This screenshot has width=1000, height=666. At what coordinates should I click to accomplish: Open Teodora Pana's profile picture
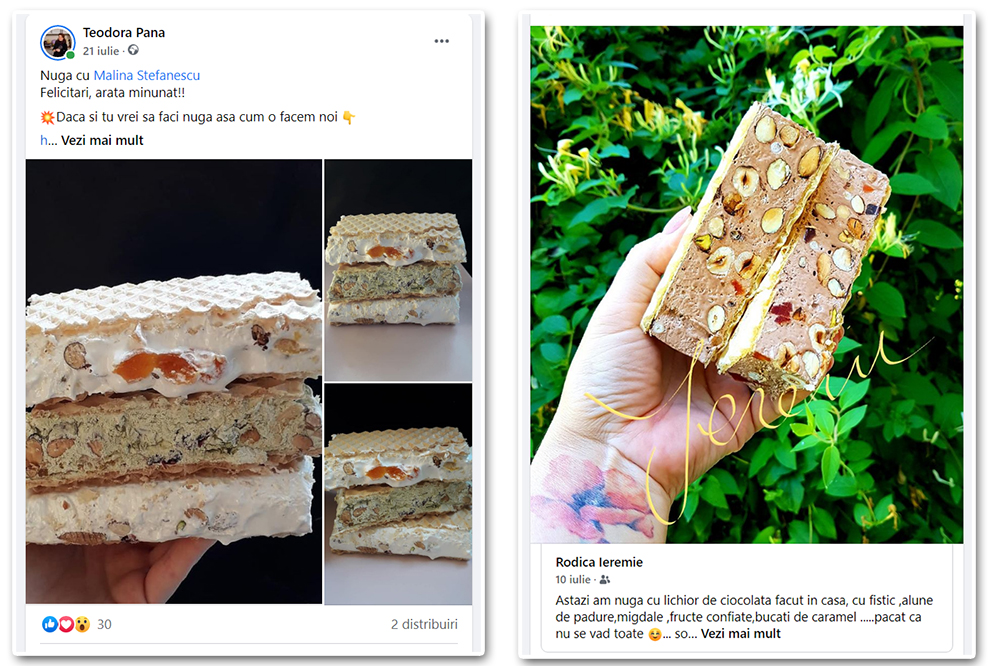coord(57,42)
